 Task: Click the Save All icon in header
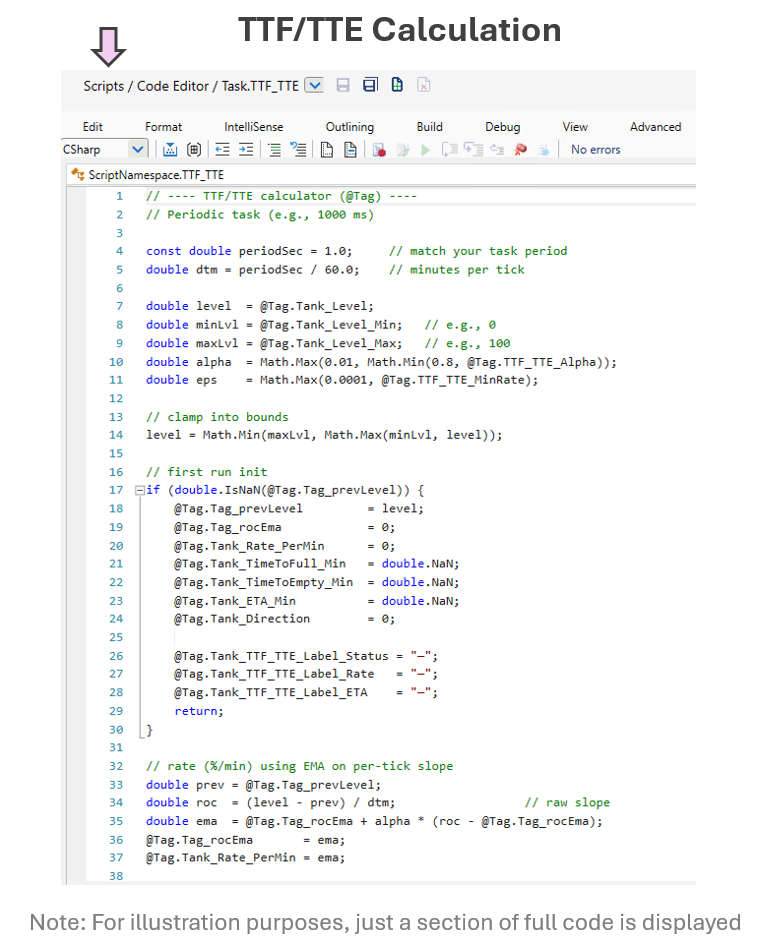tap(370, 86)
